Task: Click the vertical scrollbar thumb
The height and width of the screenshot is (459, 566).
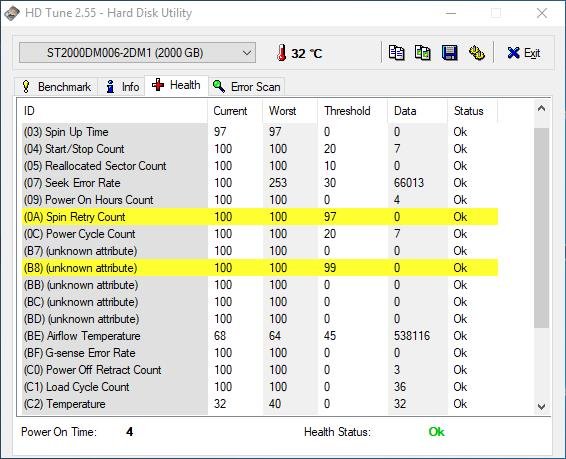Action: pos(541,228)
